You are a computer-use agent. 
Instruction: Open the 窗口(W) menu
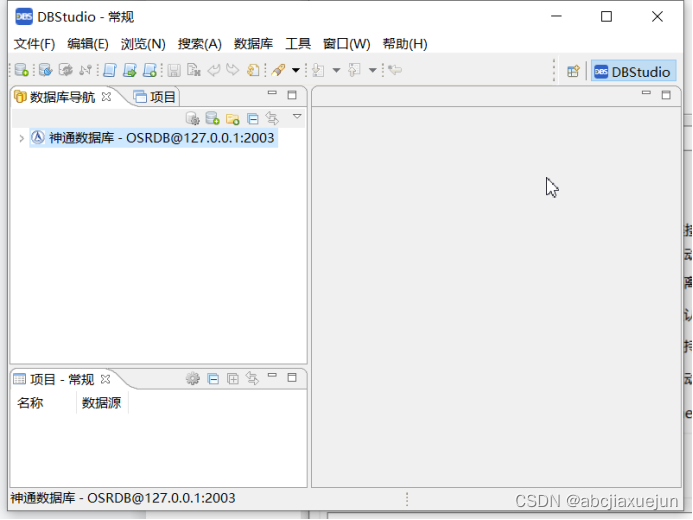(346, 44)
